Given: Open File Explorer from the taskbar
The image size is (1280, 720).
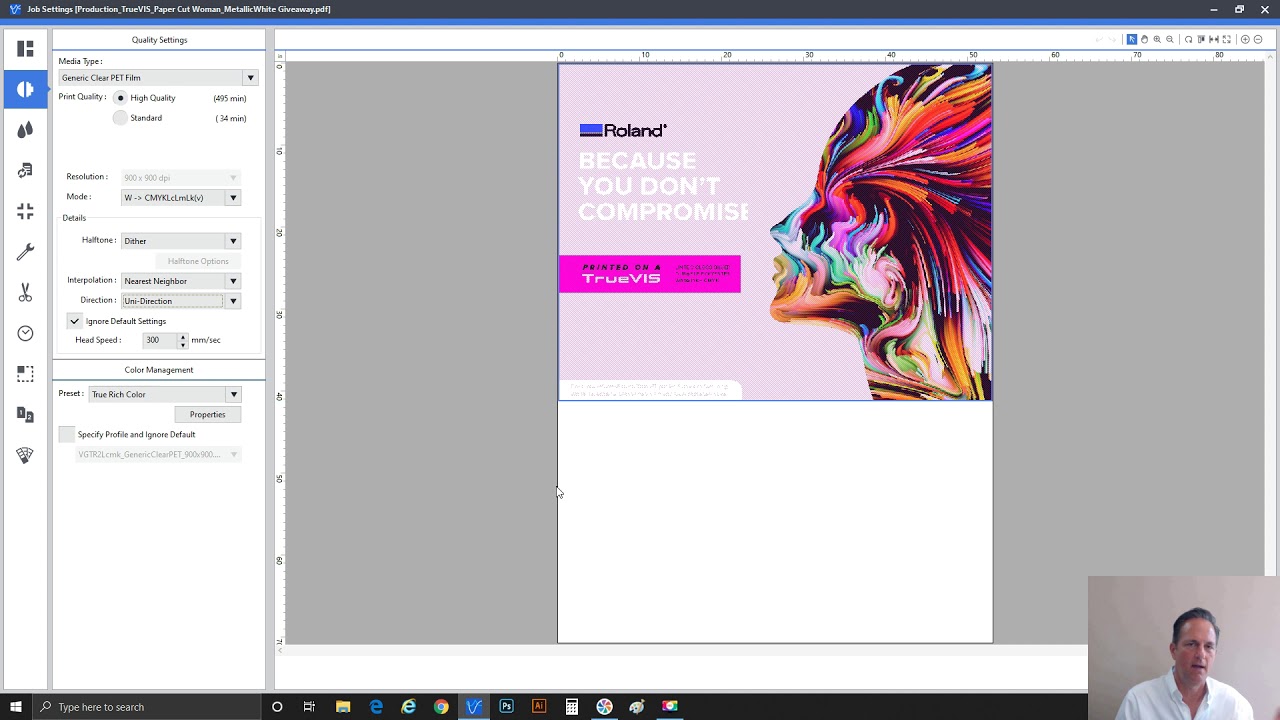Looking at the screenshot, I should (x=343, y=707).
